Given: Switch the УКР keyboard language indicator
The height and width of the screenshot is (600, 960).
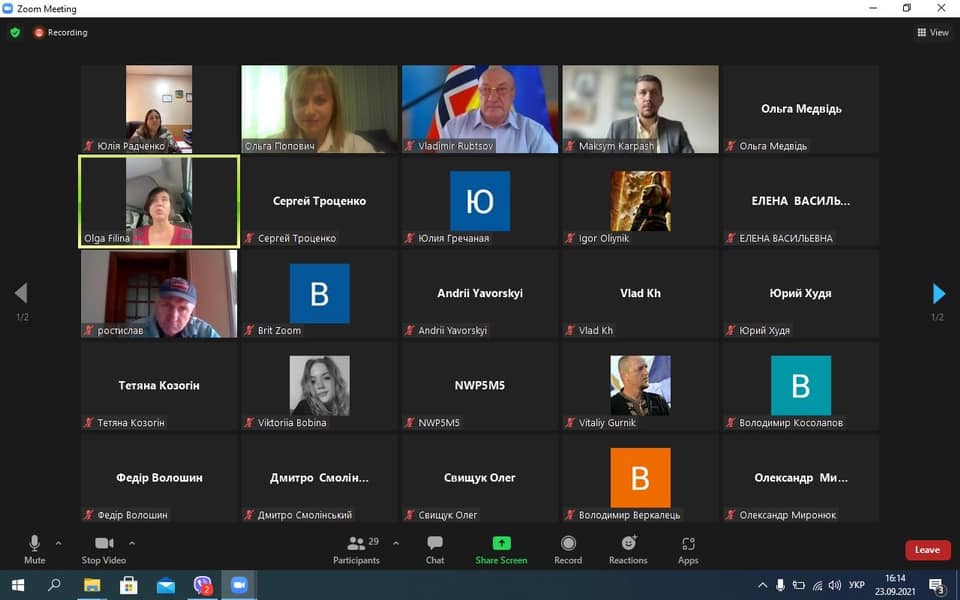Looking at the screenshot, I should [x=856, y=585].
